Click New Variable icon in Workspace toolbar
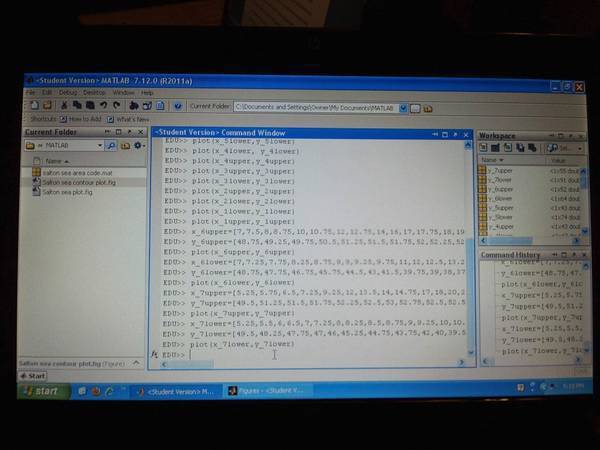Screen dimensions: 600x450 483,147
